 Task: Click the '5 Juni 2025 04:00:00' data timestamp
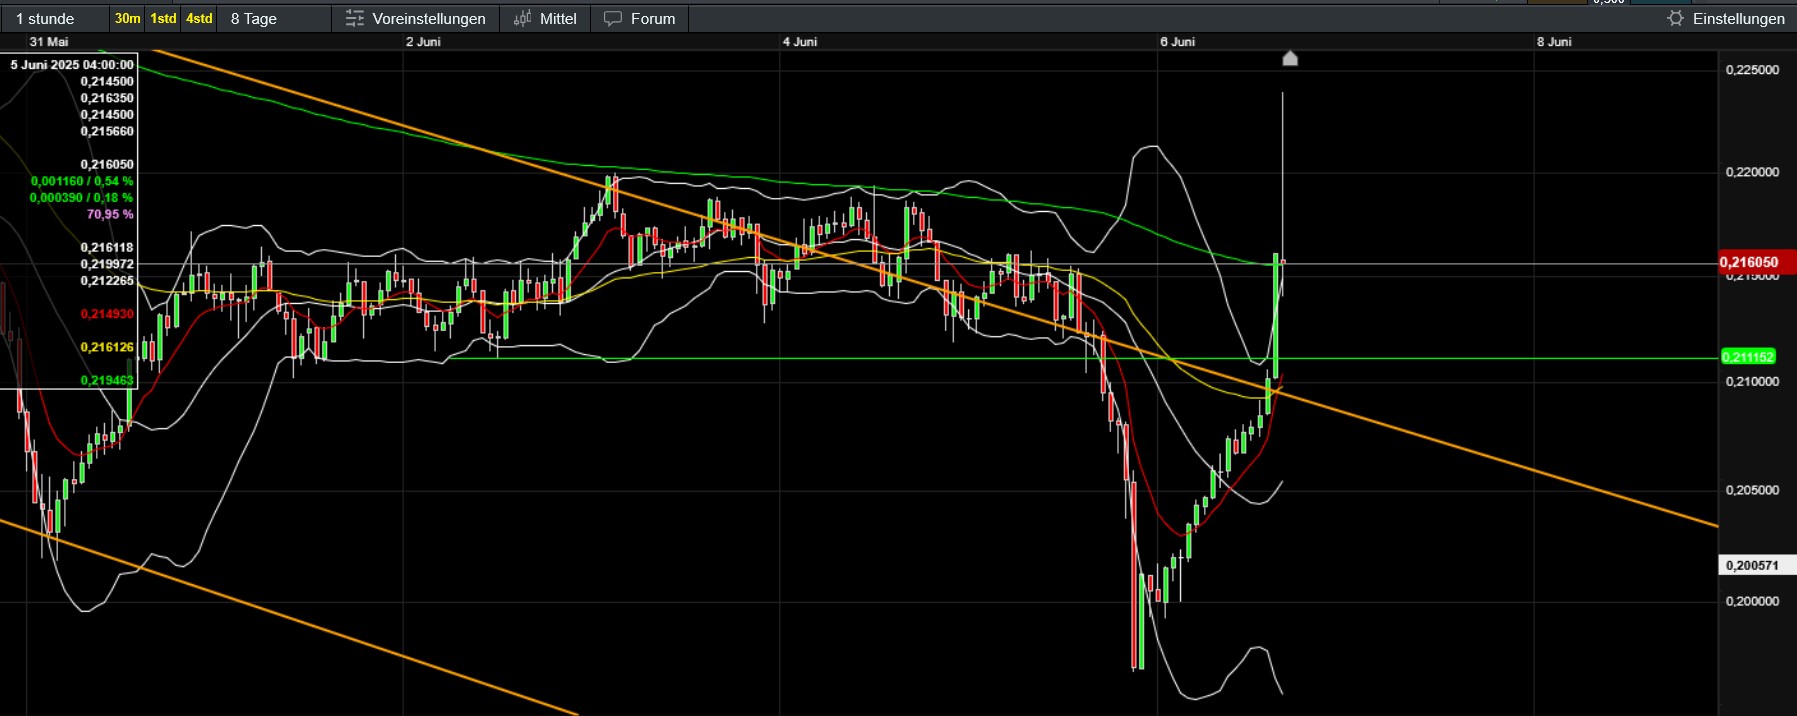coord(72,65)
